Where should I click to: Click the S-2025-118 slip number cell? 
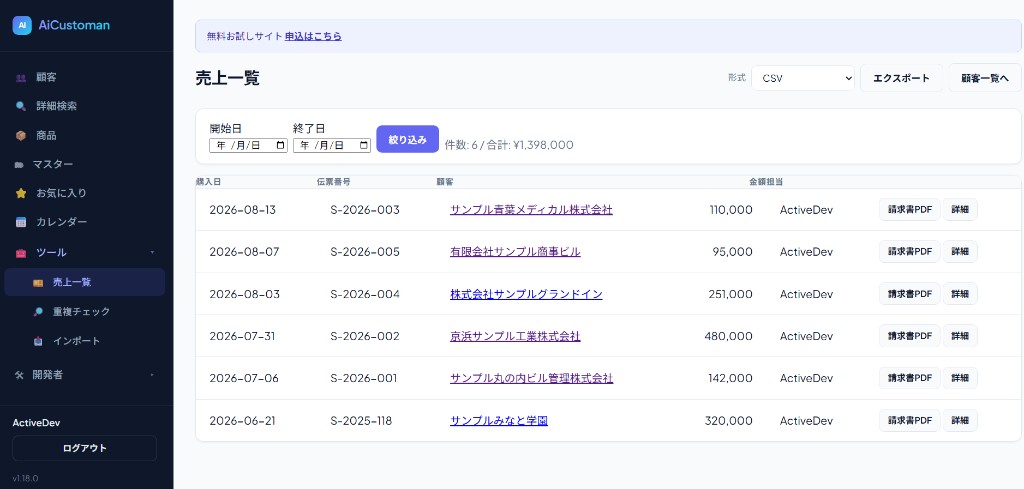361,421
